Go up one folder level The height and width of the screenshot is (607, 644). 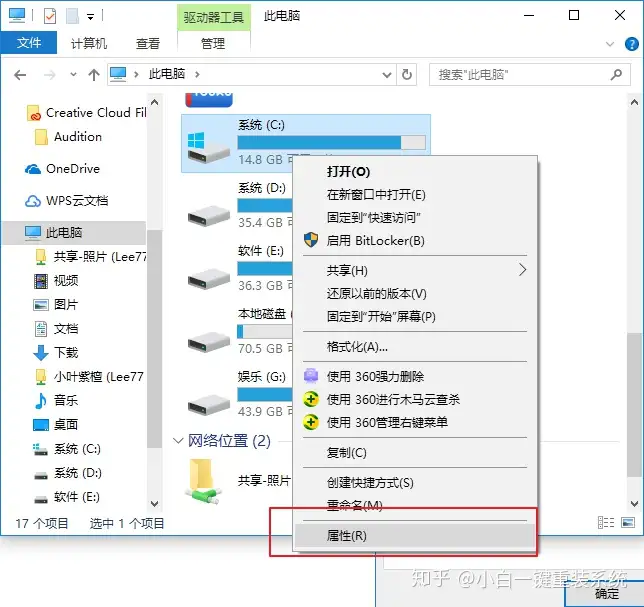coord(94,75)
